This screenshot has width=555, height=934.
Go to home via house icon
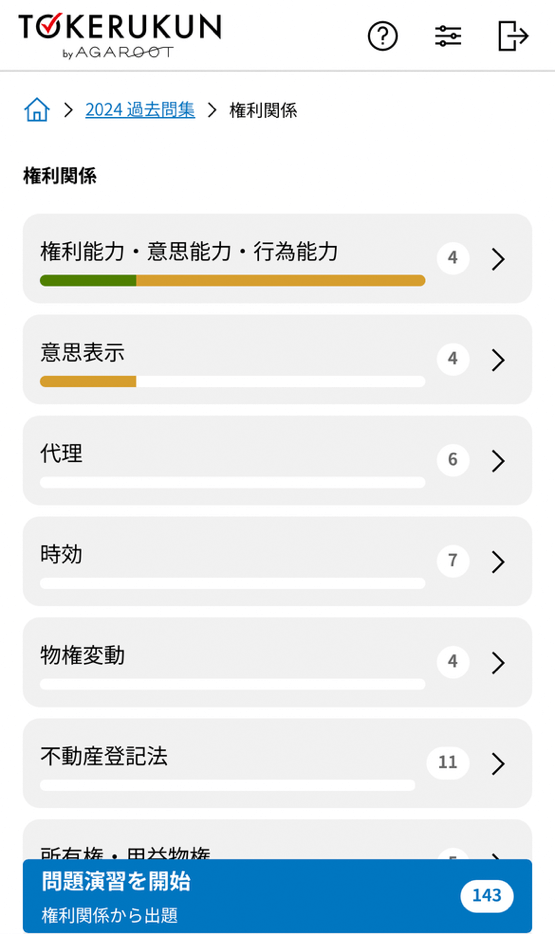37,110
